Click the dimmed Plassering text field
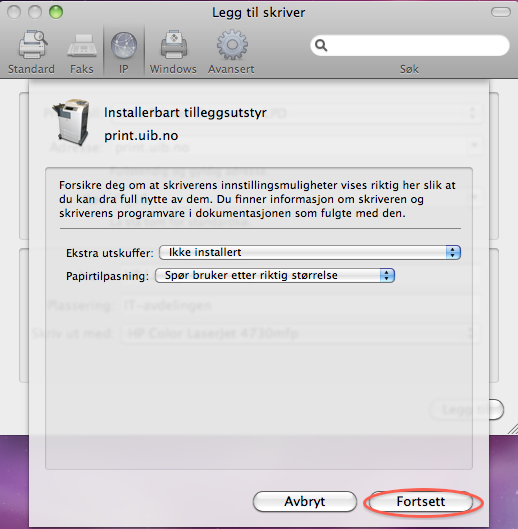 [x=300, y=305]
